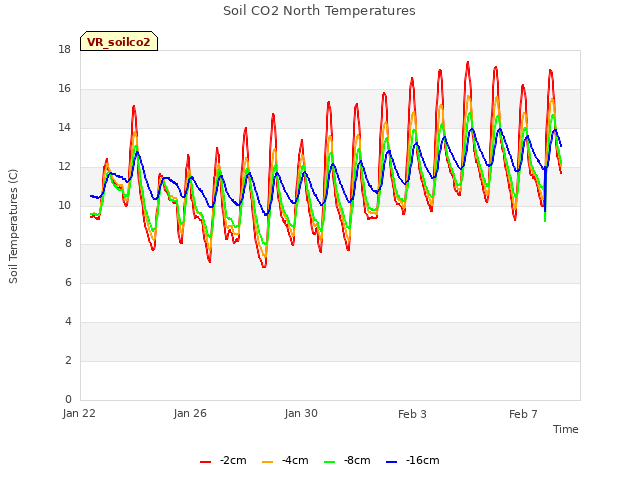Viewport: 640px width, 480px height.
Task: Click the orange -4cm legend color marker
Action: pyautogui.click(x=267, y=462)
